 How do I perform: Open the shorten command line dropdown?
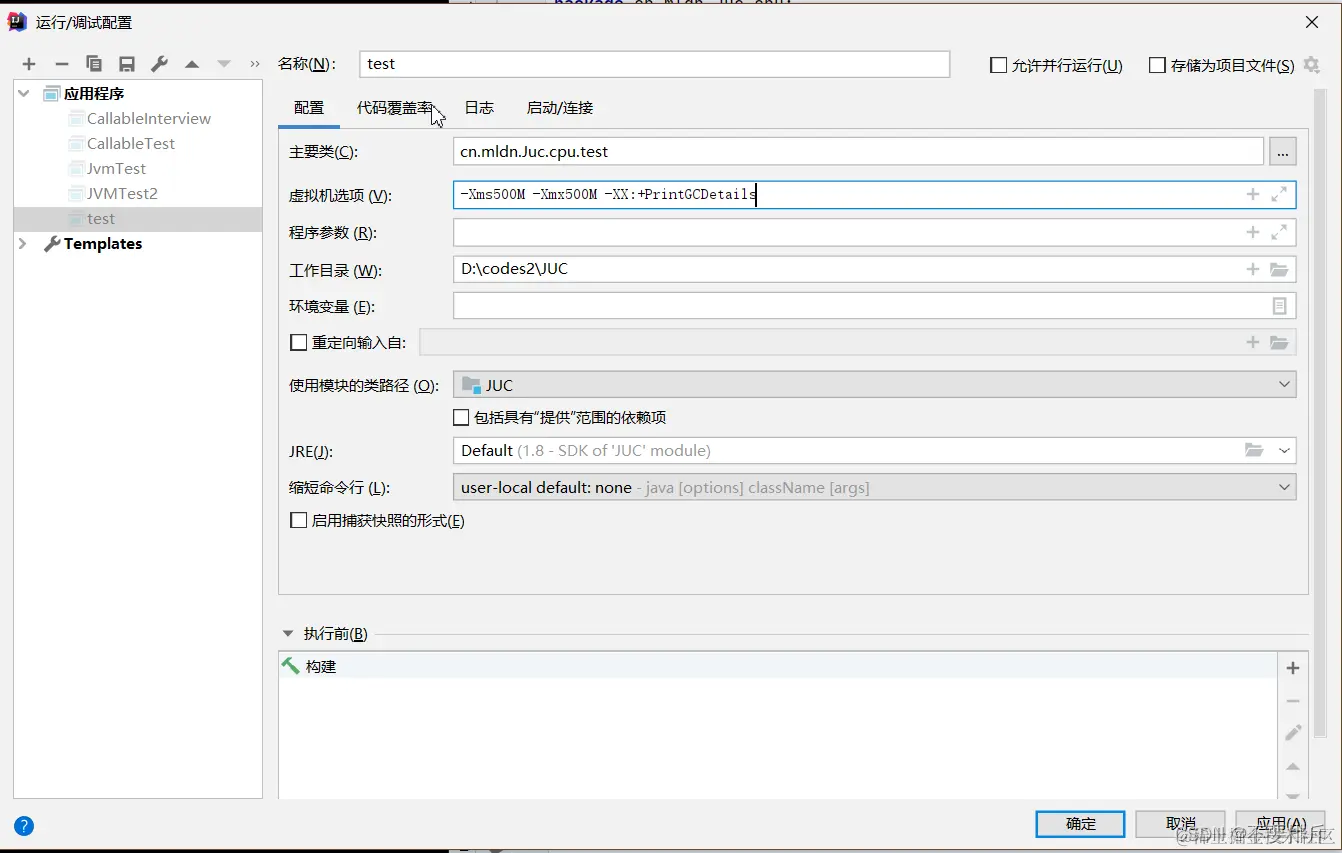(x=874, y=488)
